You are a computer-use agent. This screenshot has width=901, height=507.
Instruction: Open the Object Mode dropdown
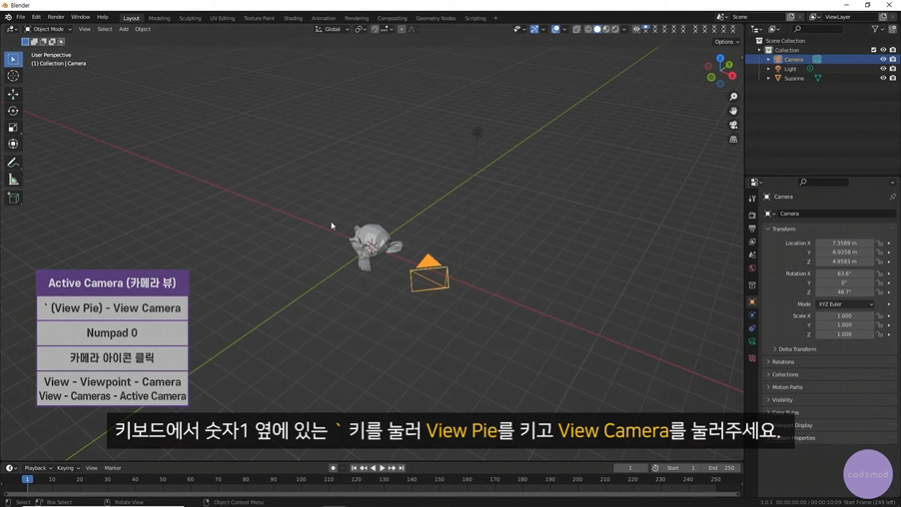tap(48, 29)
